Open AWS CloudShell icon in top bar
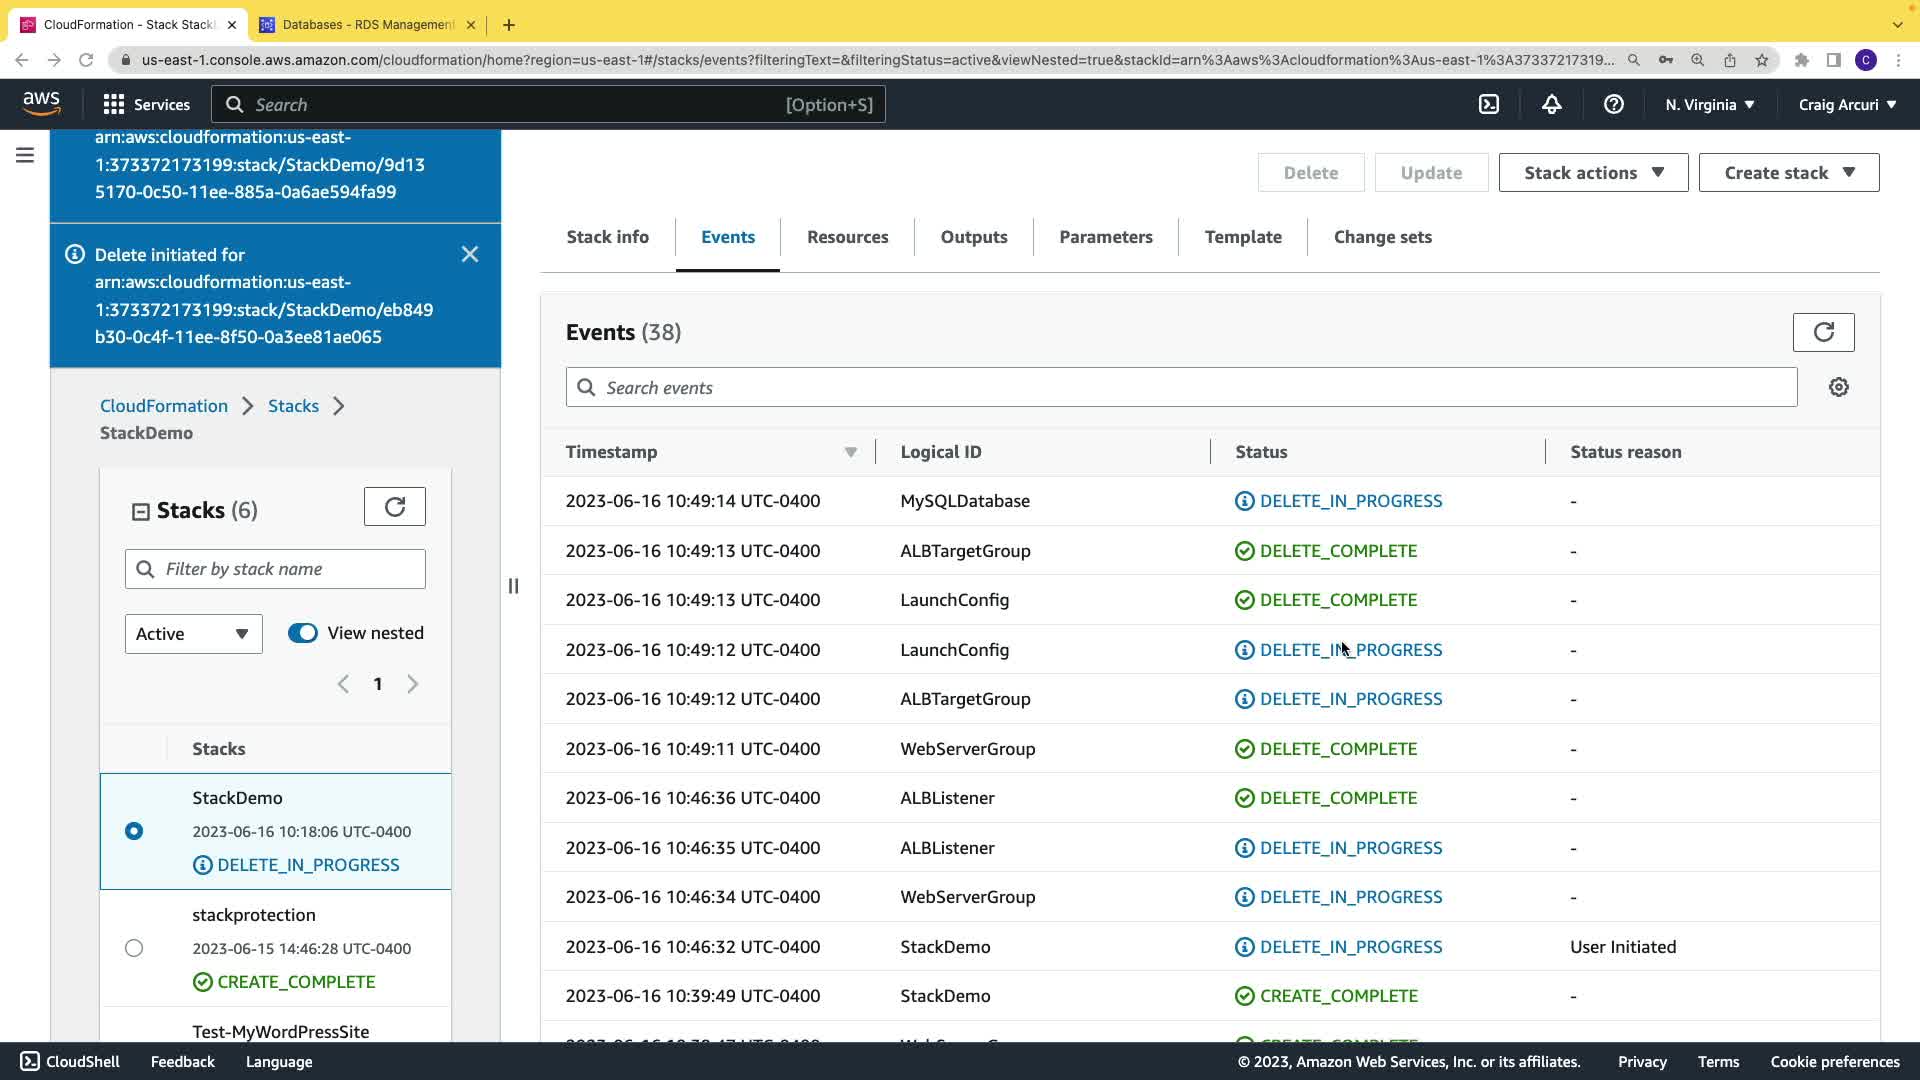Viewport: 1920px width, 1080px height. (1489, 104)
